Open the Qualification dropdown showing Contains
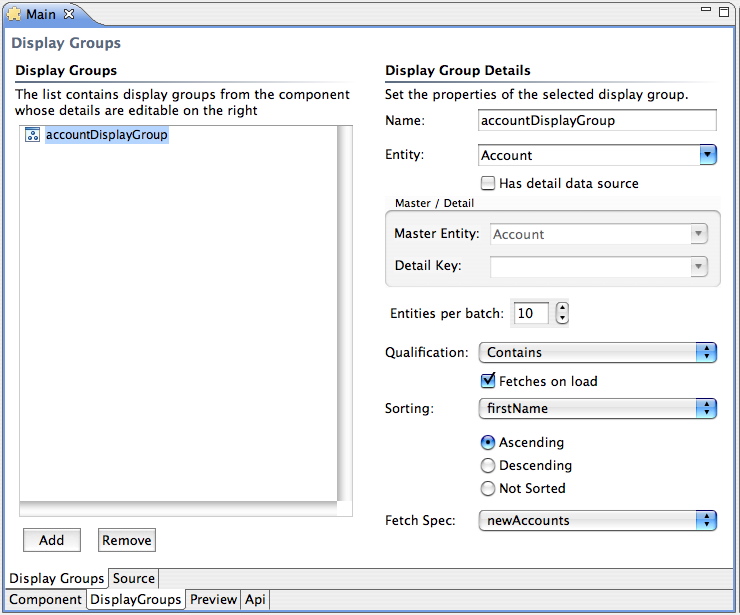740x615 pixels. (598, 353)
